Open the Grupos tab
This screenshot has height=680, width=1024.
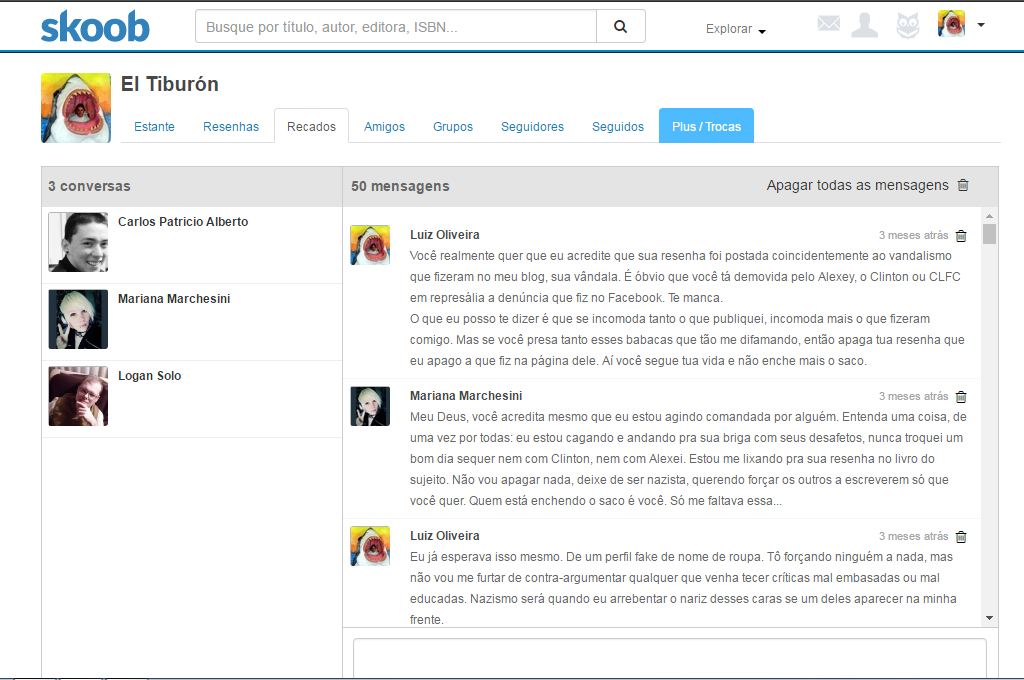pos(453,127)
